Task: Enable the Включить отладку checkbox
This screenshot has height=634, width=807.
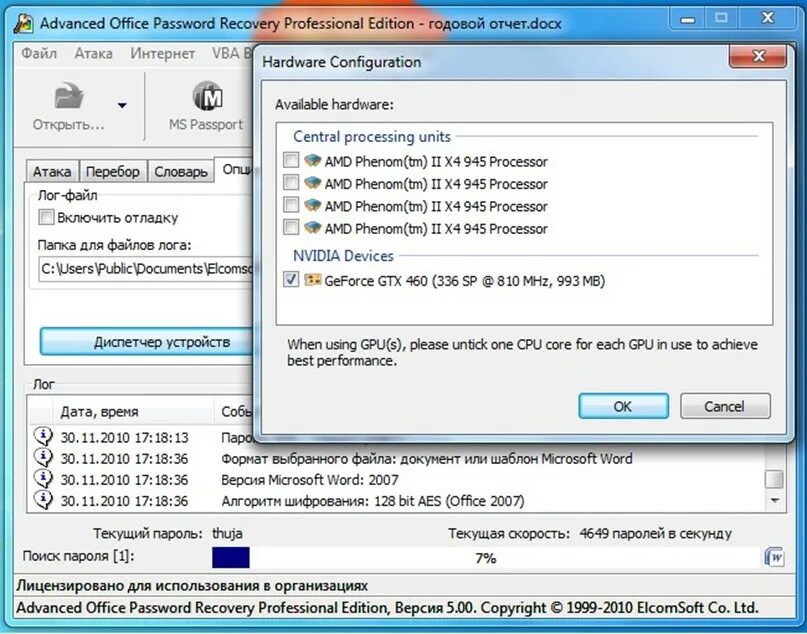Action: tap(46, 217)
